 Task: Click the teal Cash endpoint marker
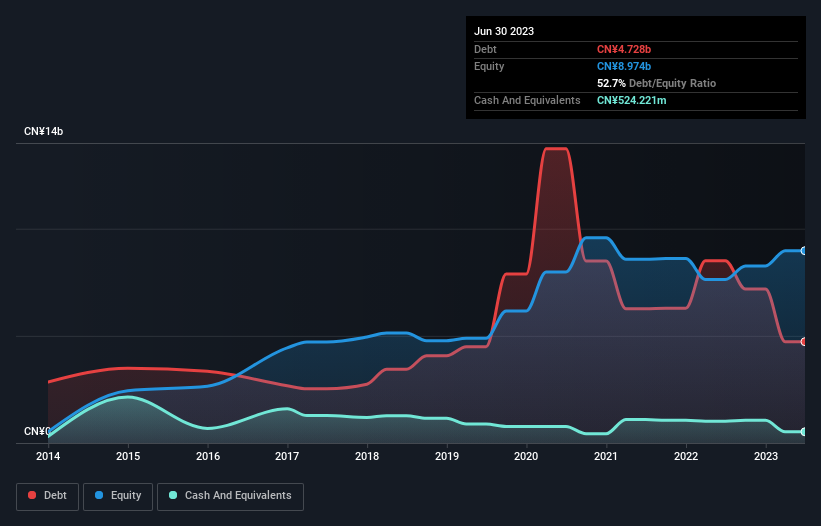coord(804,432)
